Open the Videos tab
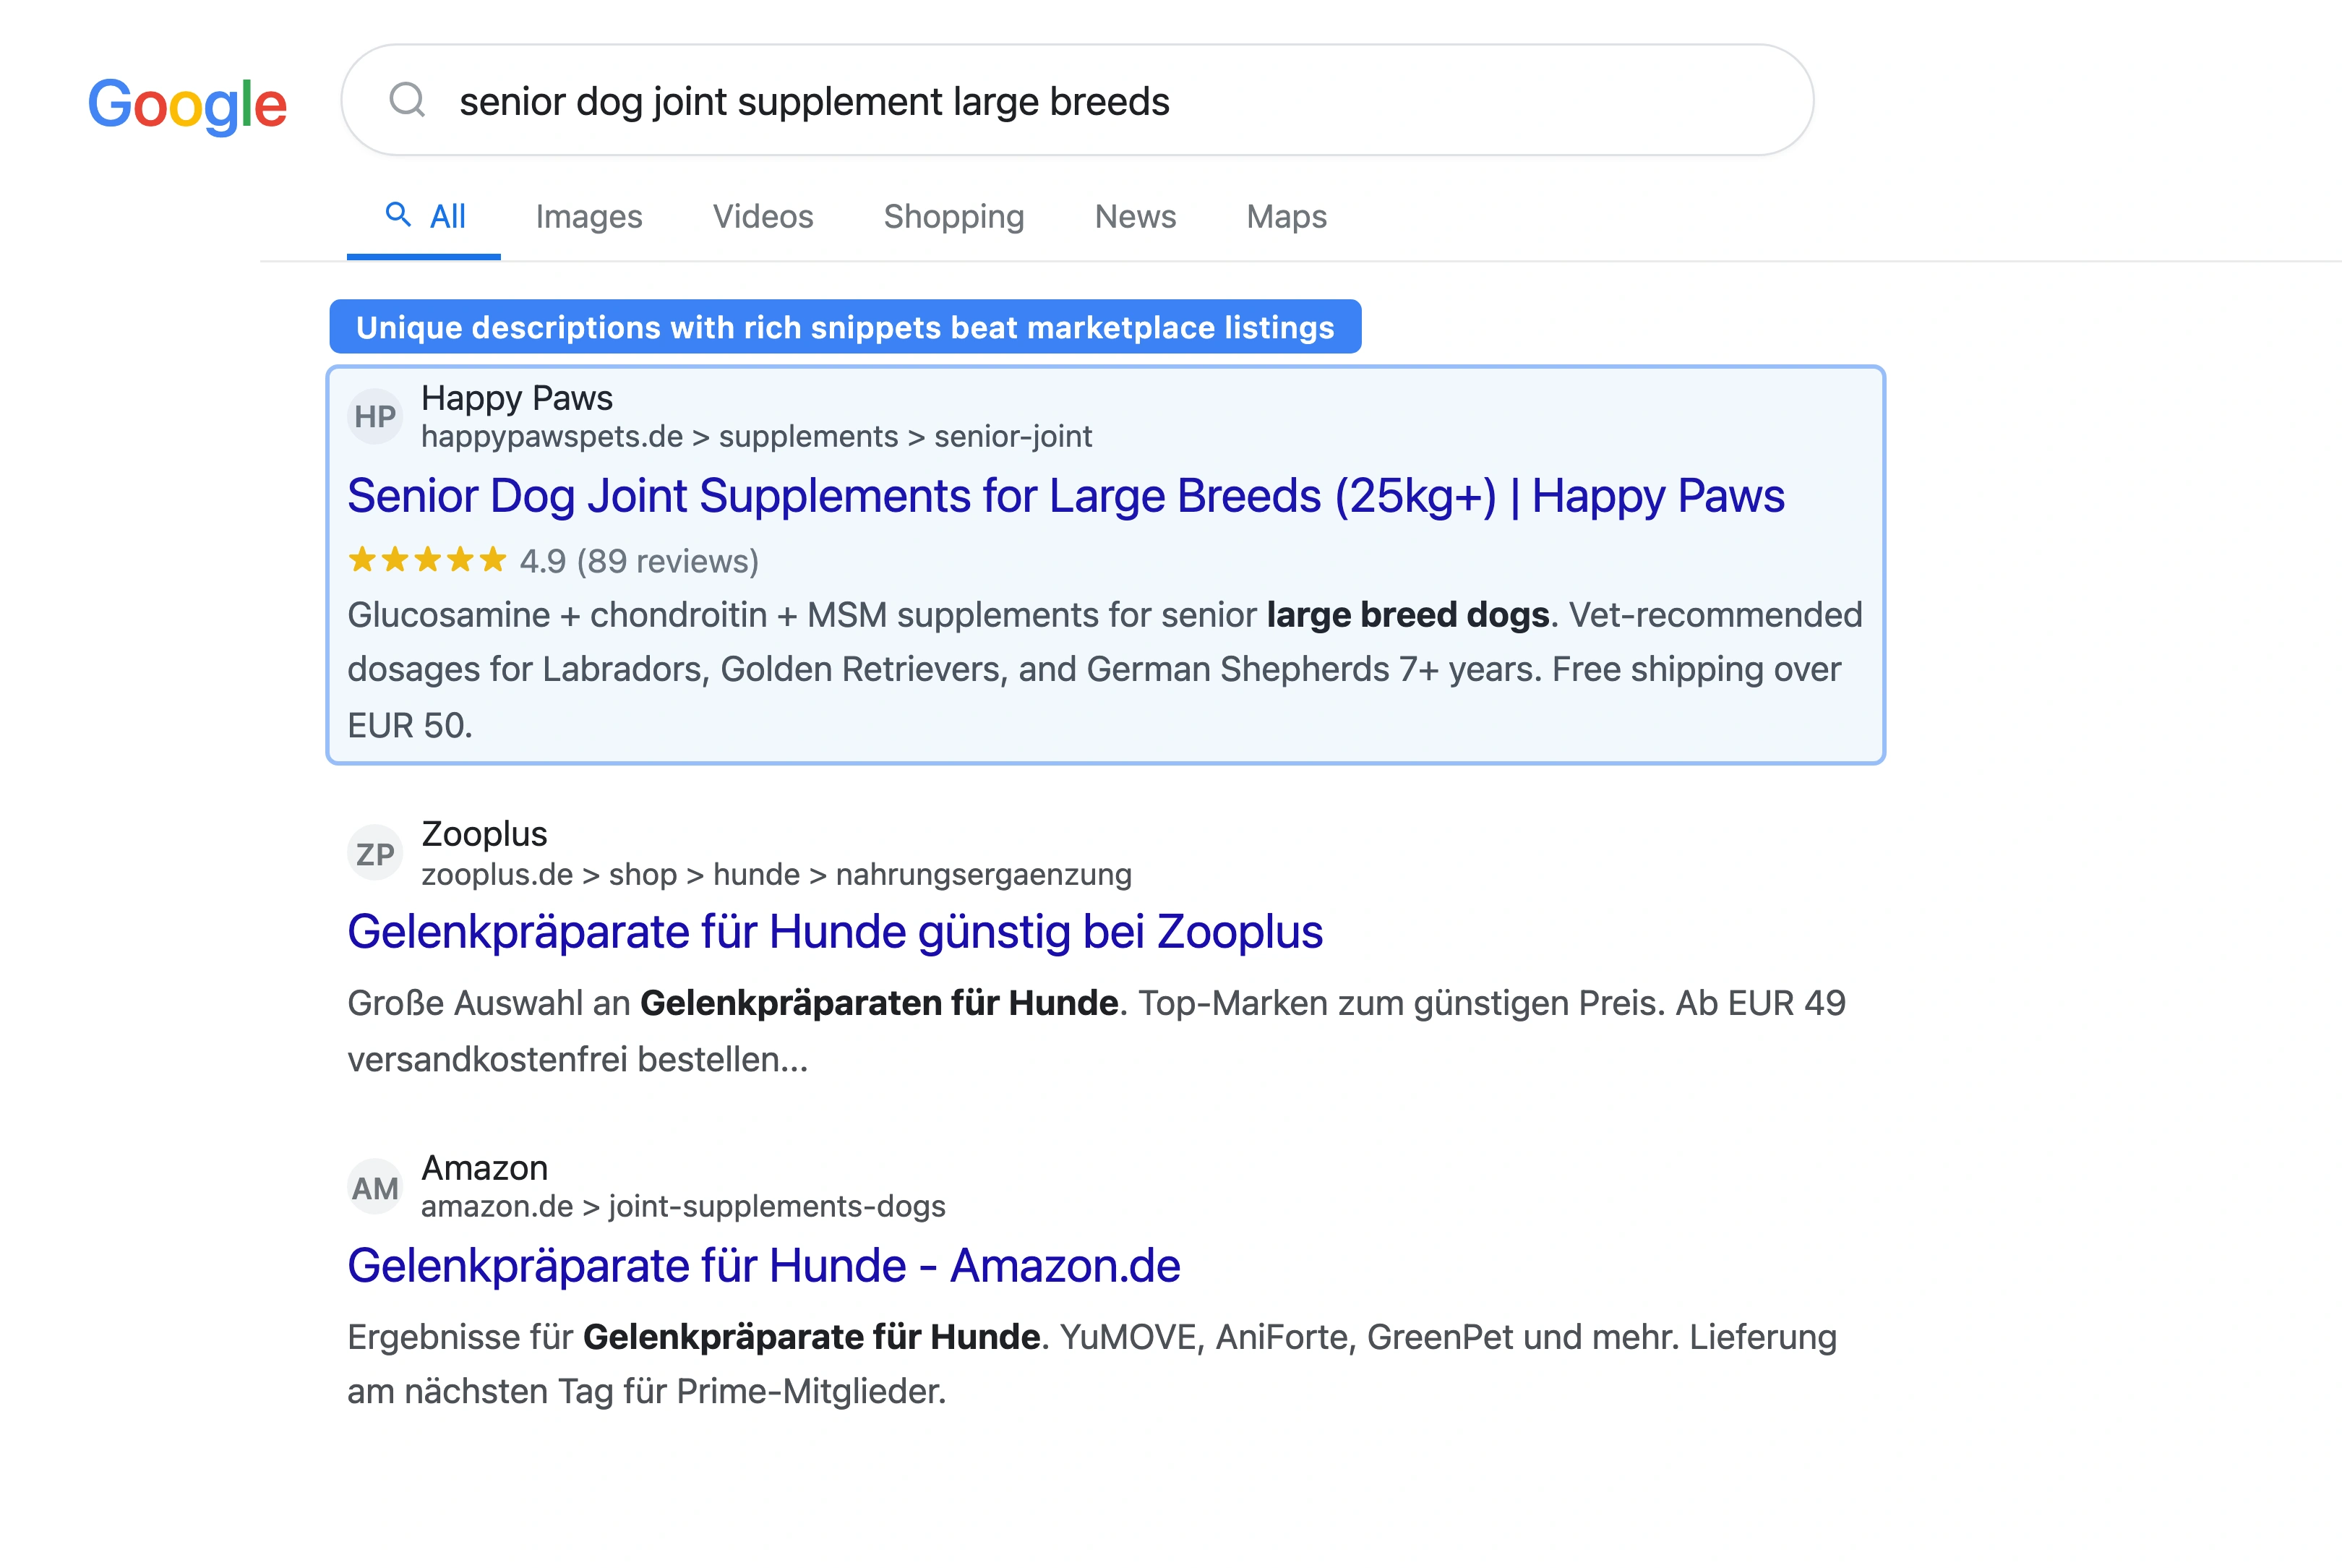2342x1568 pixels. 762,216
